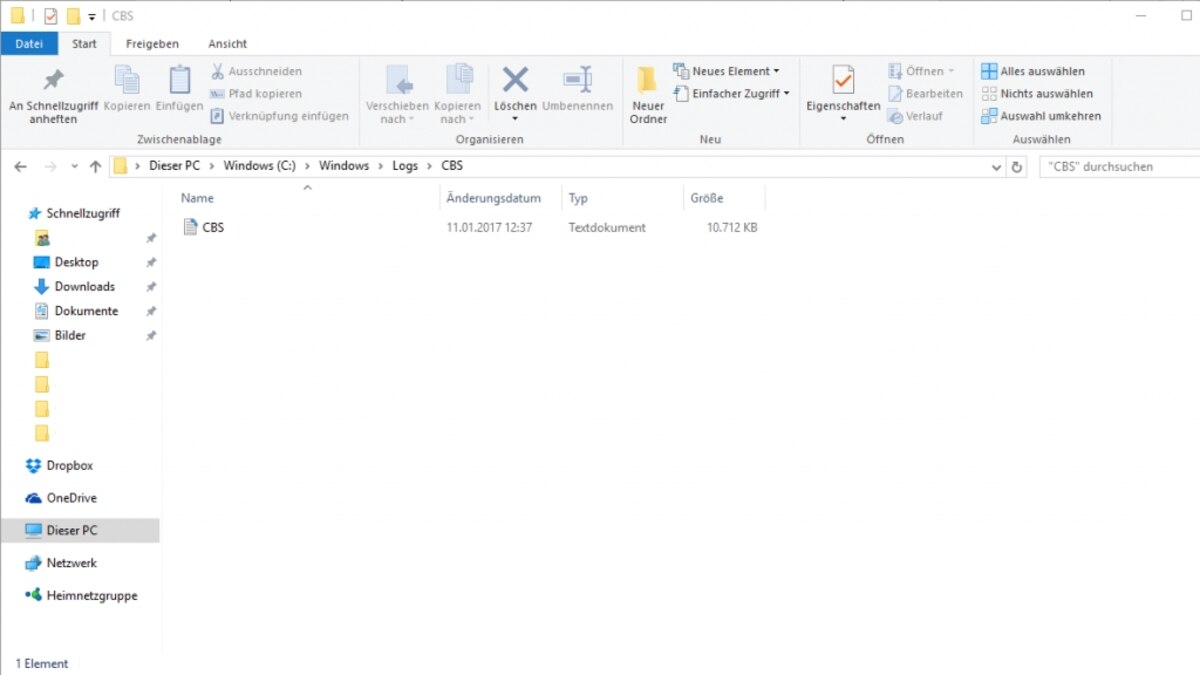Open recent locations dropdown arrow
This screenshot has width=1200, height=675.
click(73, 167)
